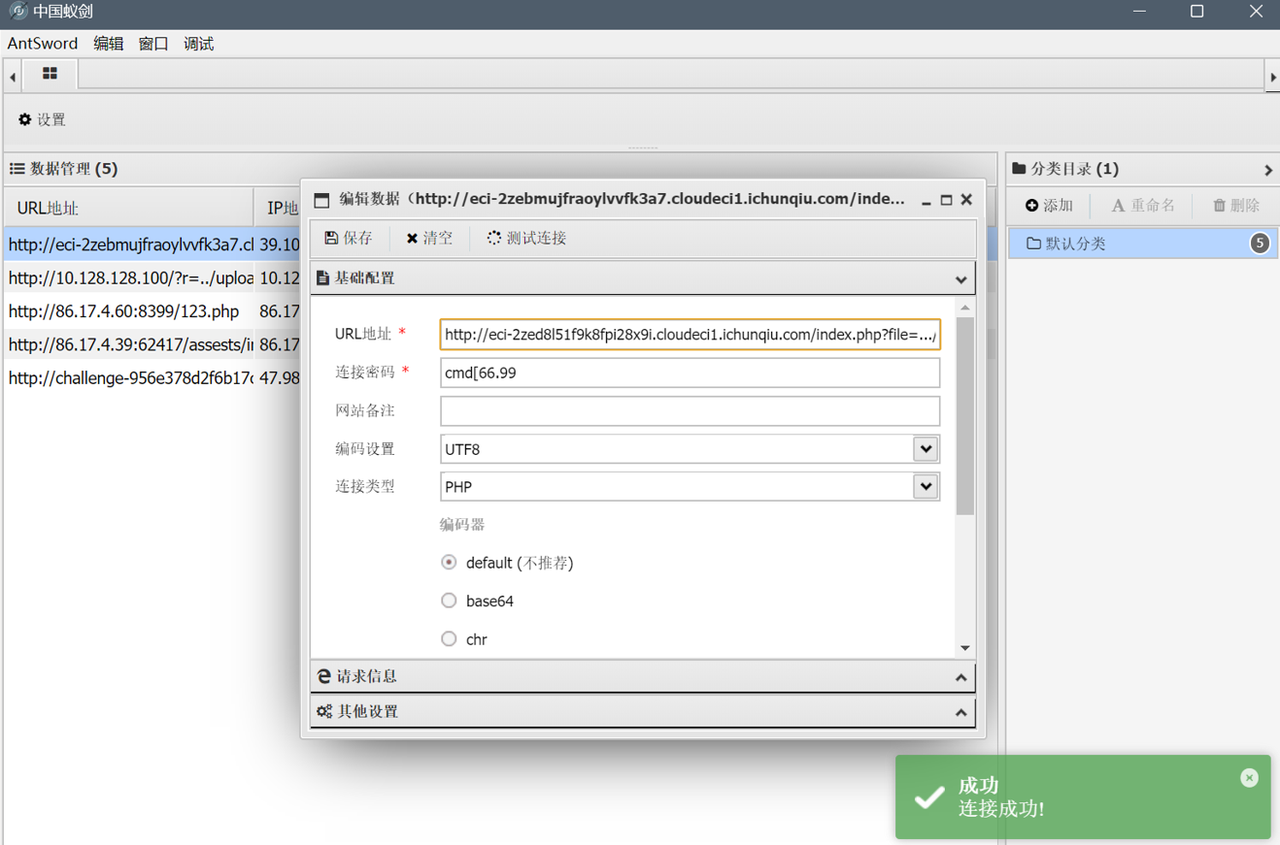
Task: Close the 编辑数据 dialog
Action: coord(967,199)
